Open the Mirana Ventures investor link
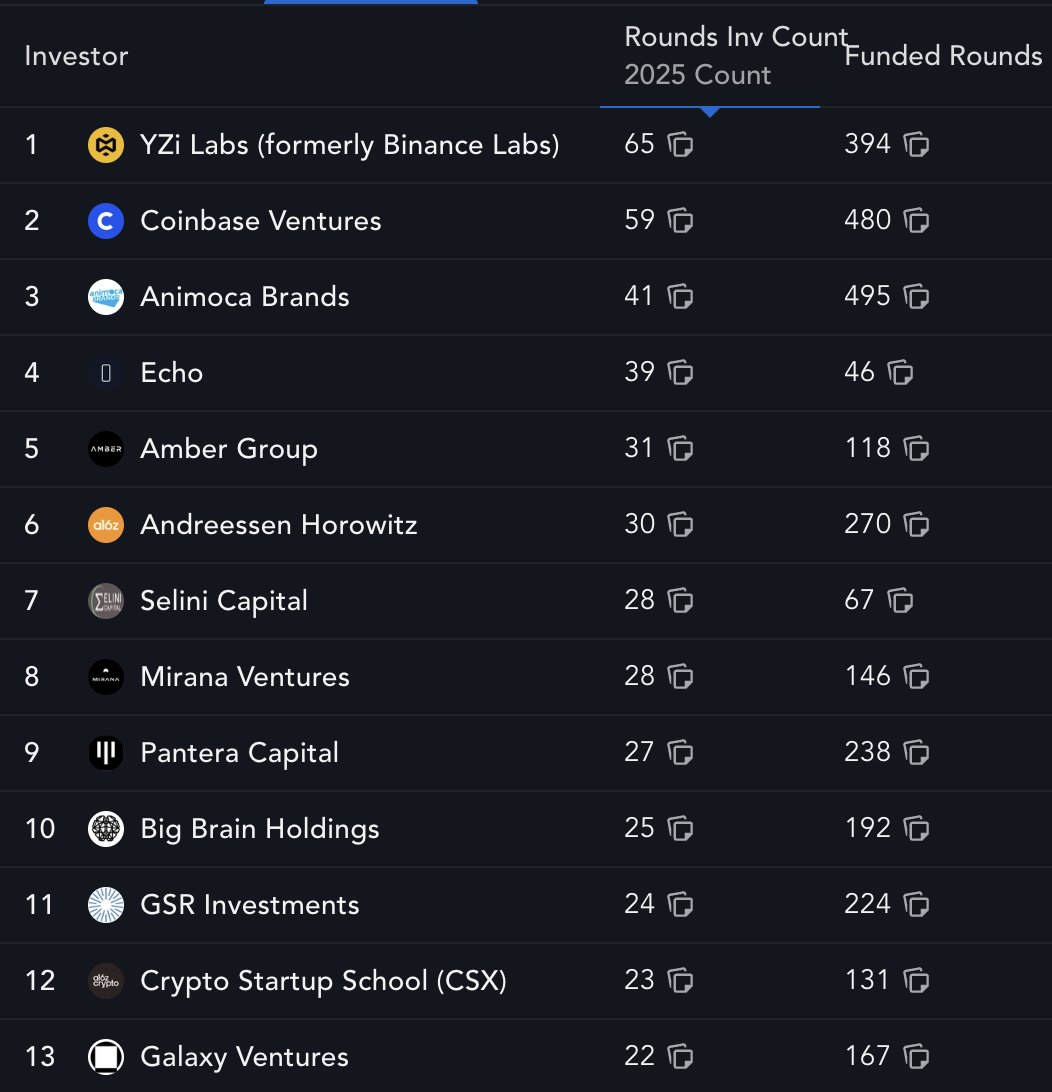The image size is (1052, 1092). pos(245,677)
